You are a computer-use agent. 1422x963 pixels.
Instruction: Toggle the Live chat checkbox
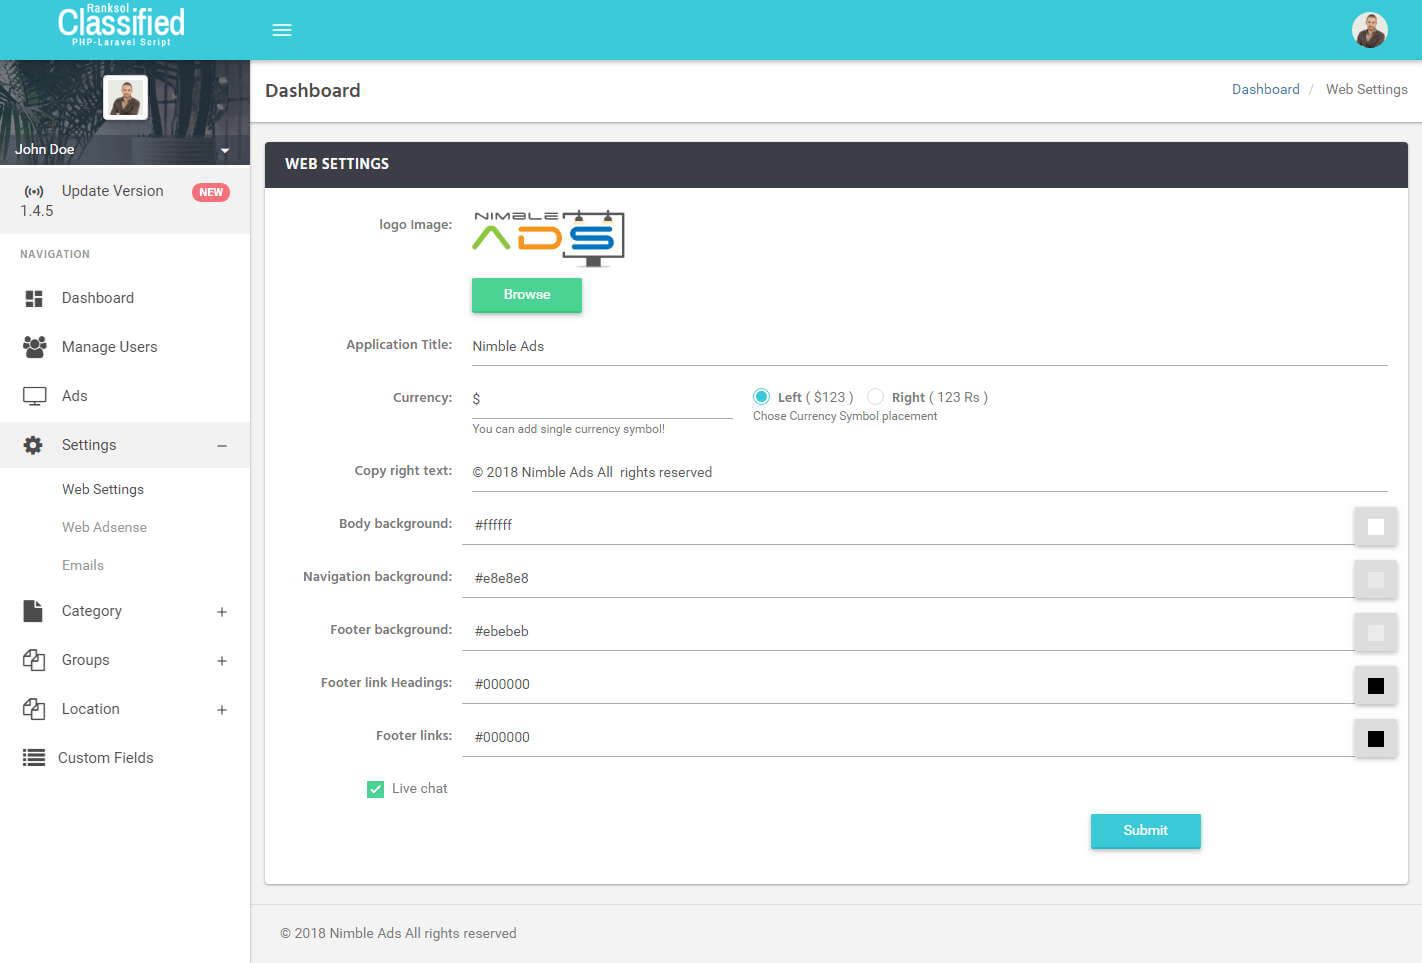(376, 789)
